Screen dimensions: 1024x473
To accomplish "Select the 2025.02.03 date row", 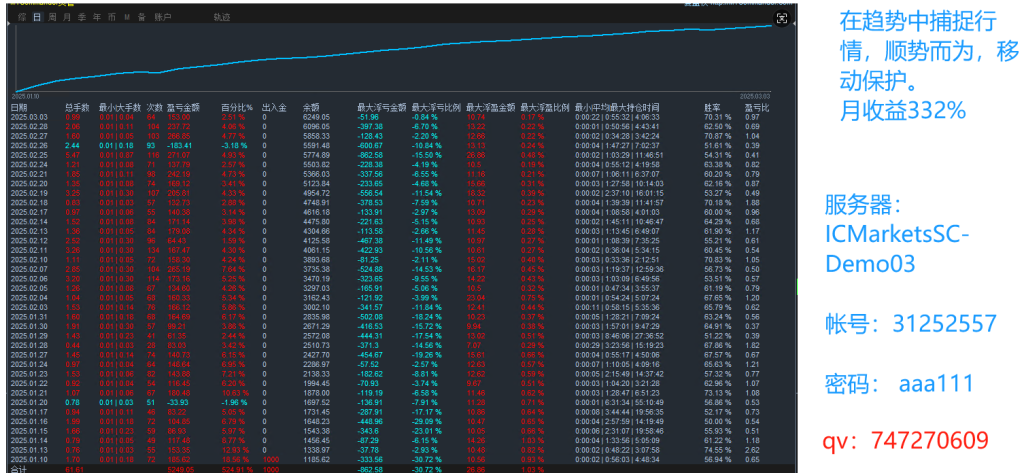I will click(392, 309).
